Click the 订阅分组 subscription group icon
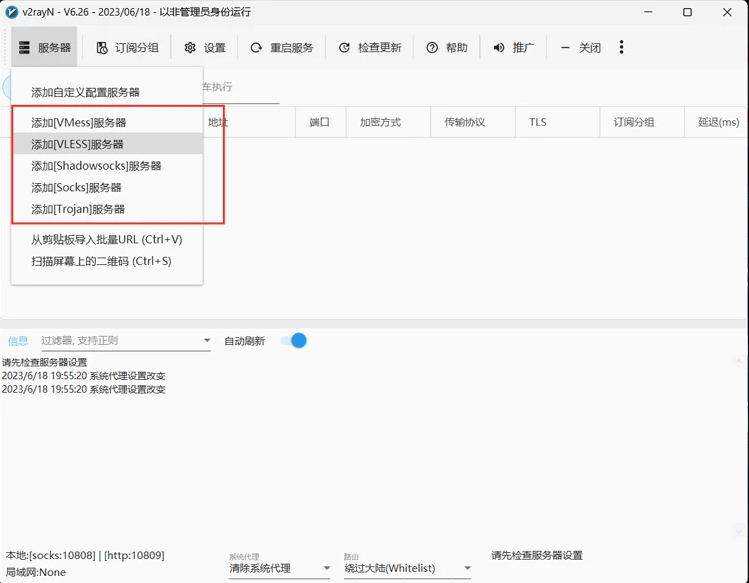Image resolution: width=749 pixels, height=583 pixels. [102, 48]
